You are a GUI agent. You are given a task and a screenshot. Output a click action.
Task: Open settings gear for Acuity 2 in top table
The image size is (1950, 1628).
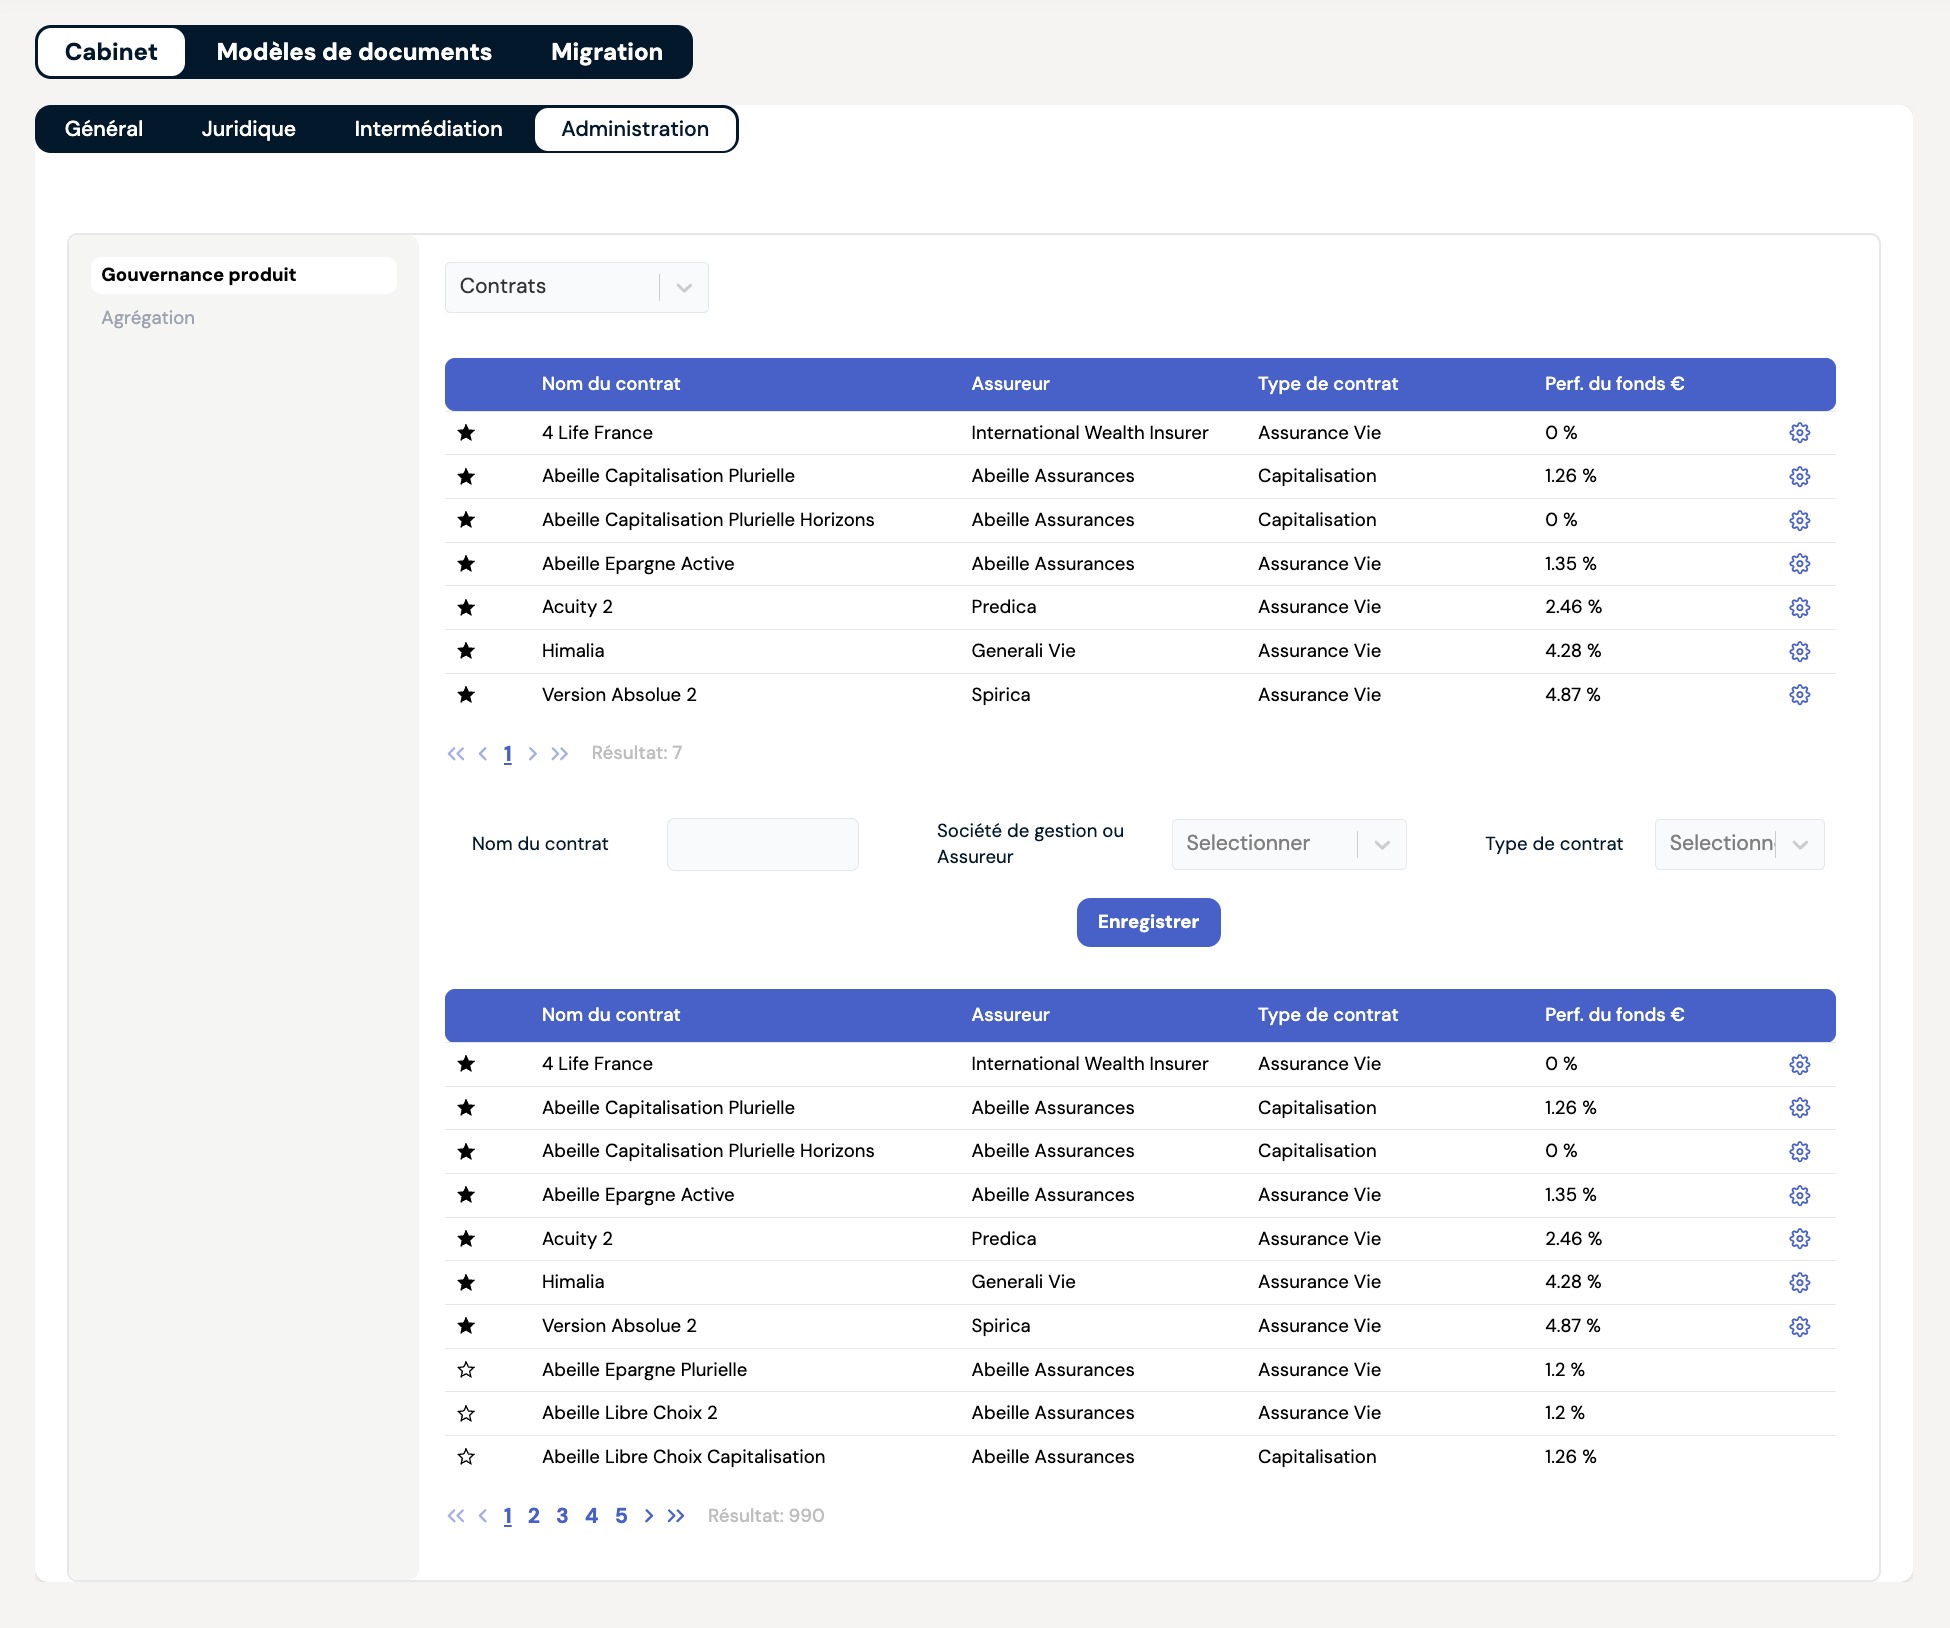[1799, 607]
